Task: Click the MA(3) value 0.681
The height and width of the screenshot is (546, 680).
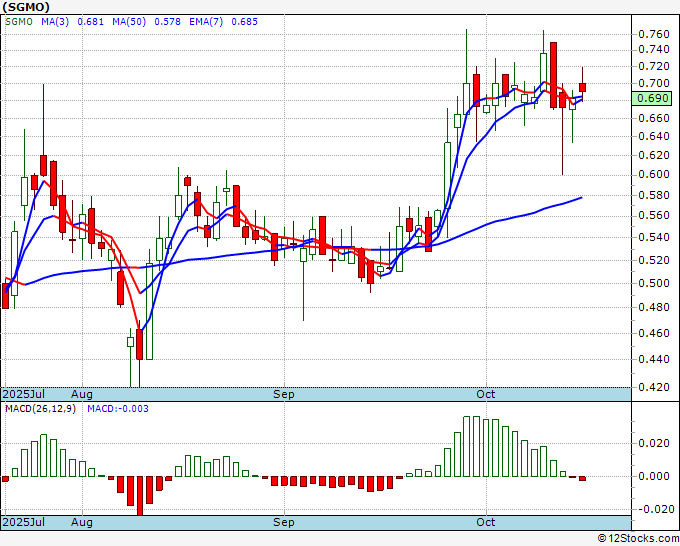Action: point(91,22)
